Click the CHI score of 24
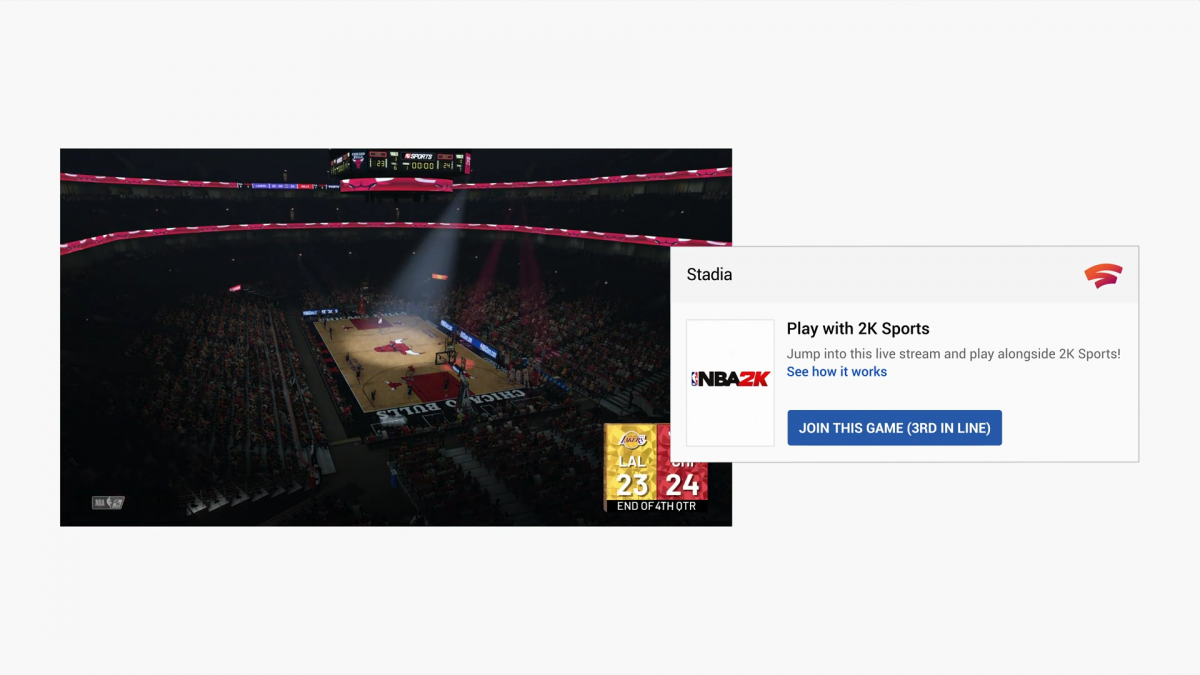Screen dimensions: 1200x675 (682, 484)
